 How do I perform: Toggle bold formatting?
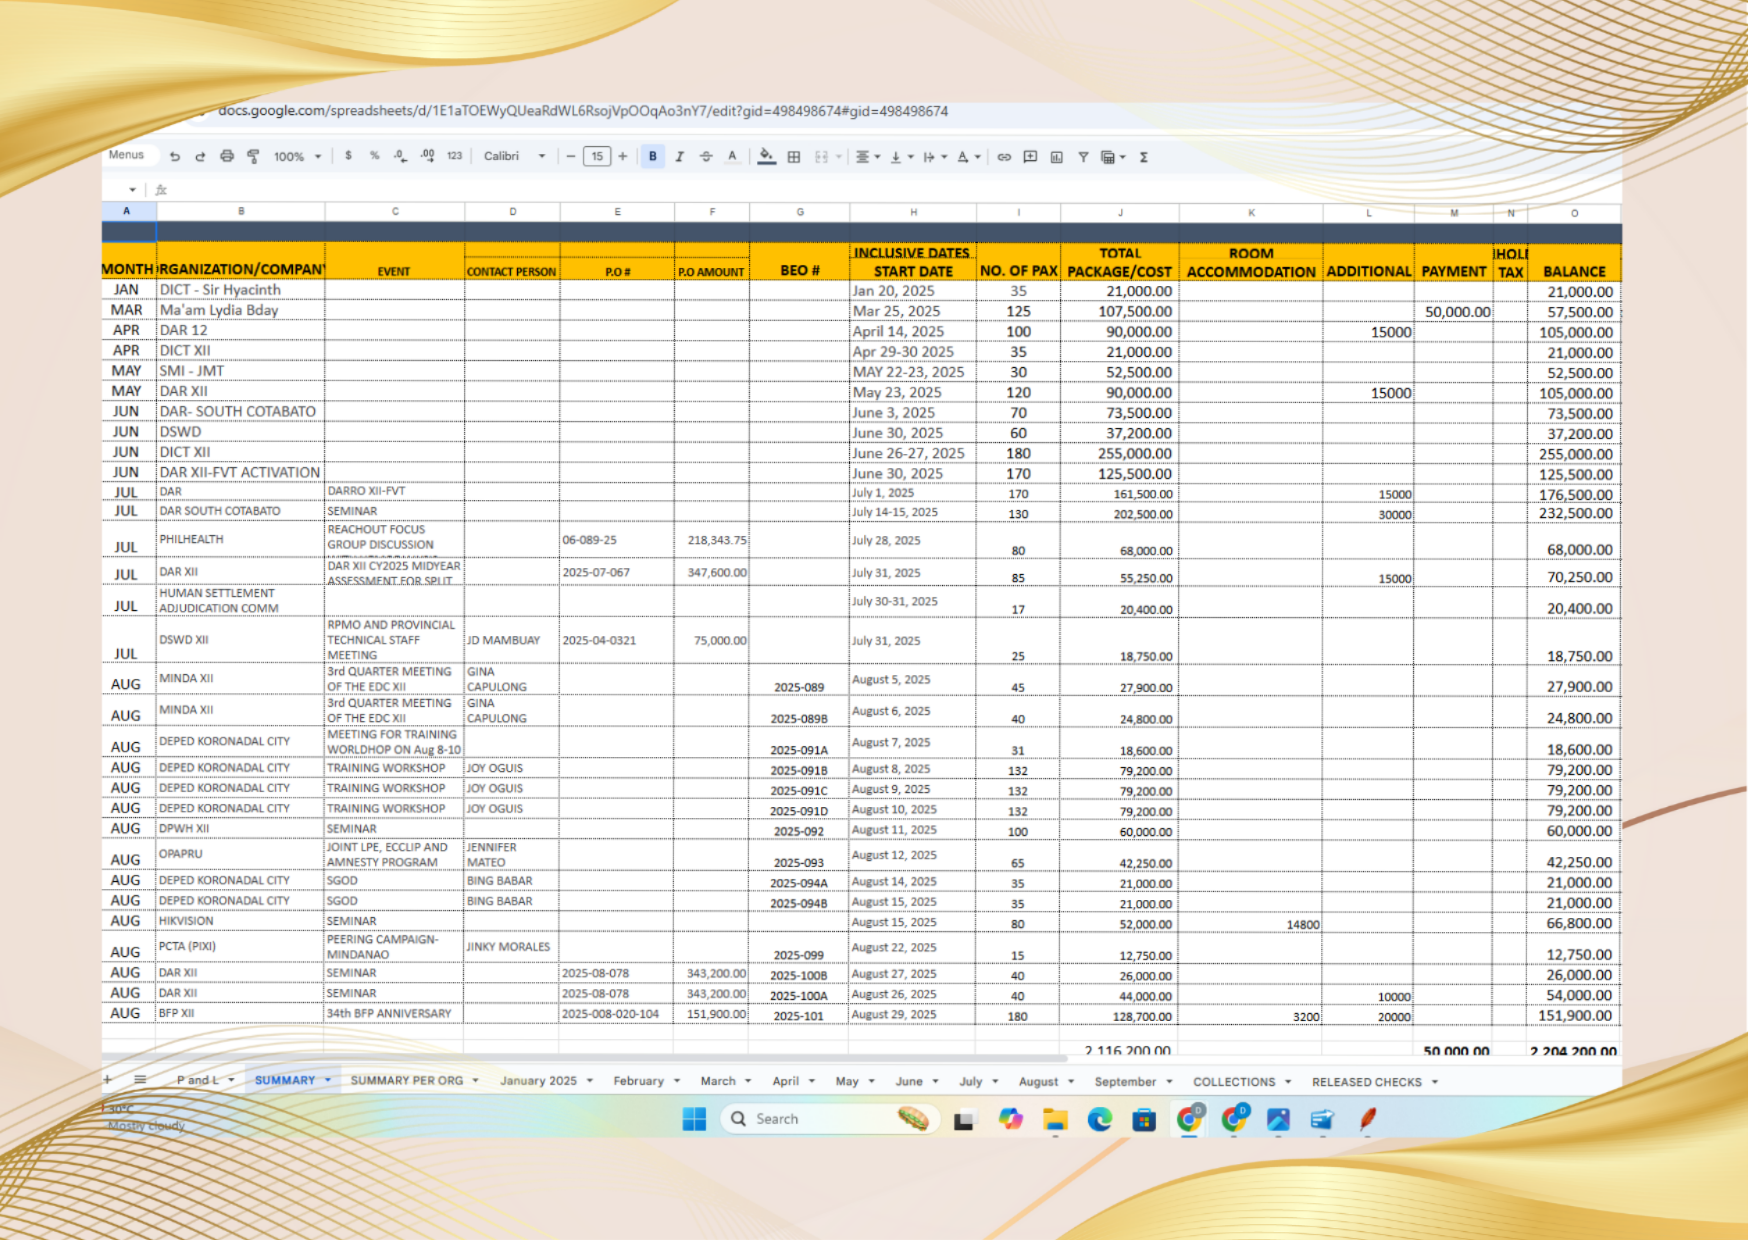[653, 157]
